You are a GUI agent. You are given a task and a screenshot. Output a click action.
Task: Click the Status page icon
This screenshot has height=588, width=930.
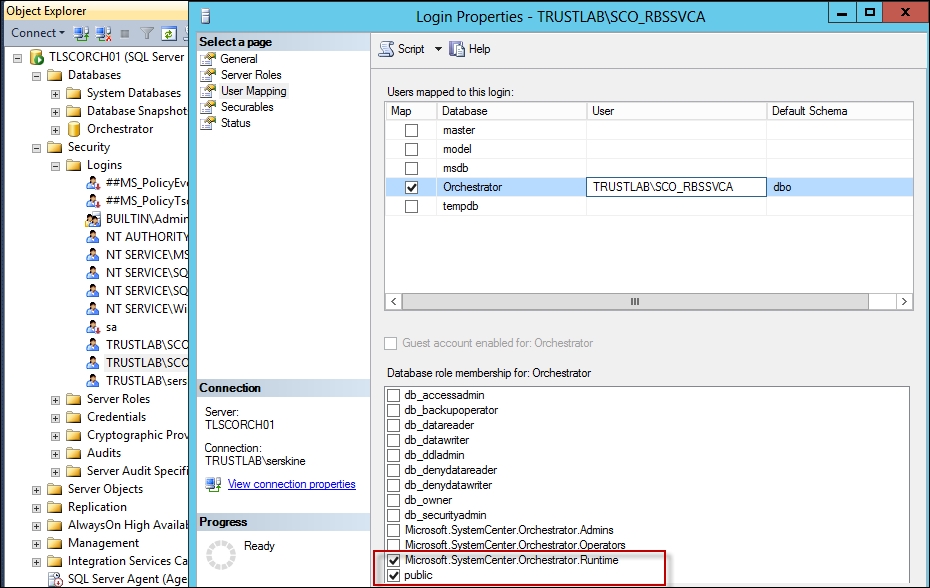(x=208, y=123)
